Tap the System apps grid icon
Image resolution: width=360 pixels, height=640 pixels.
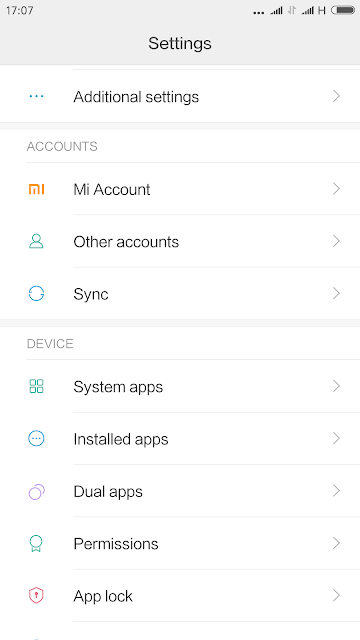[36, 386]
